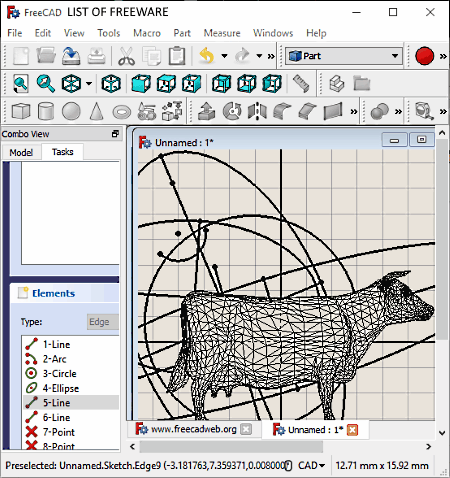
Task: Apply Fillet to edges
Action: tap(282, 111)
